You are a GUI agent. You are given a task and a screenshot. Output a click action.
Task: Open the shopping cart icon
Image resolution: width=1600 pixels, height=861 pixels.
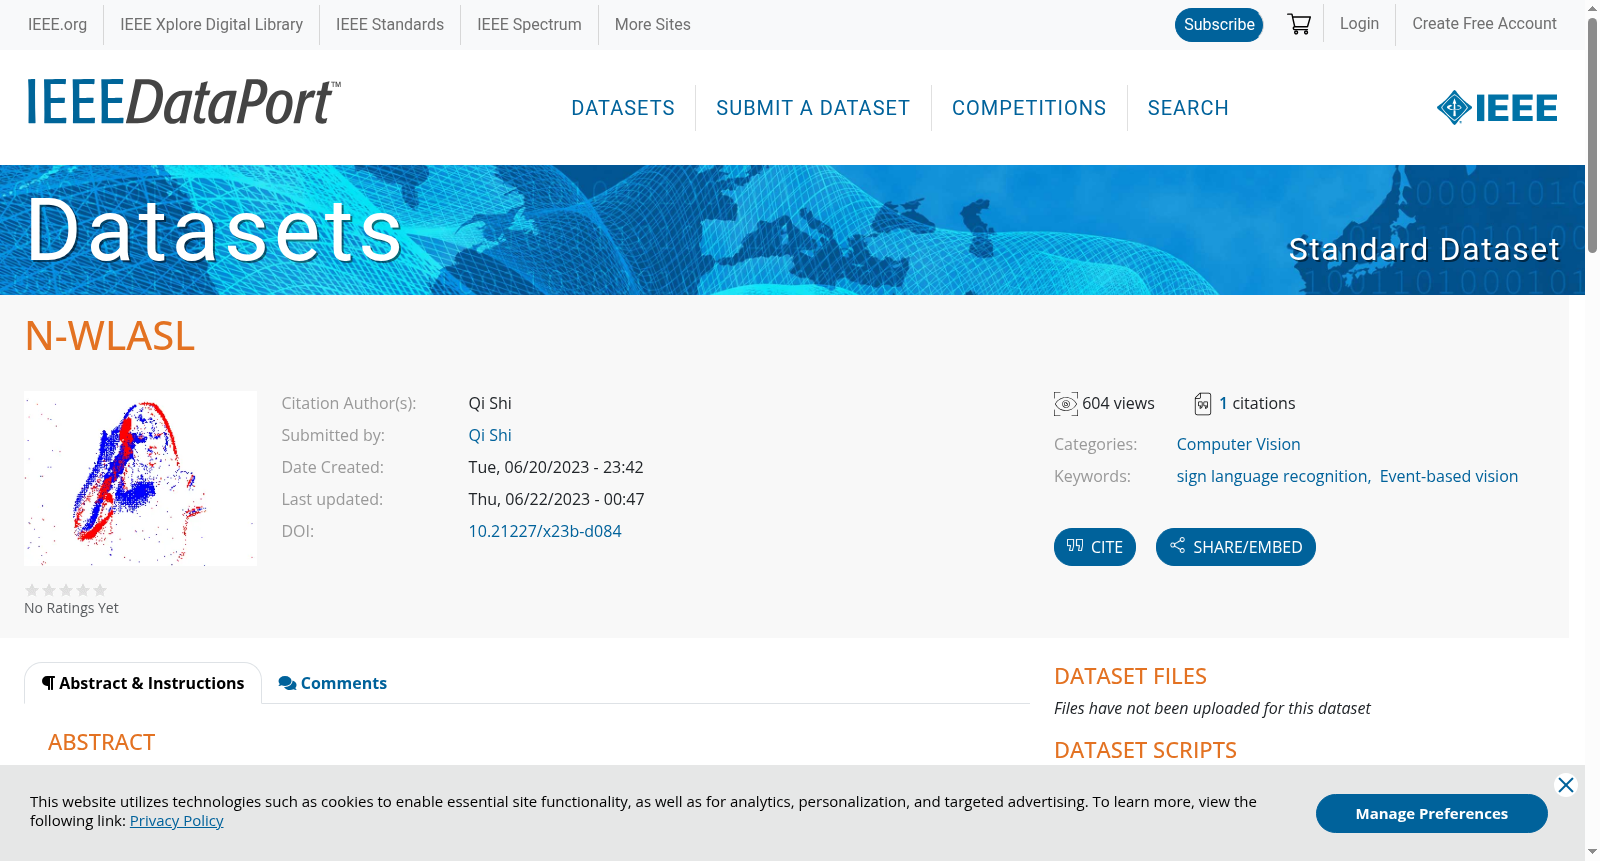[x=1299, y=24]
